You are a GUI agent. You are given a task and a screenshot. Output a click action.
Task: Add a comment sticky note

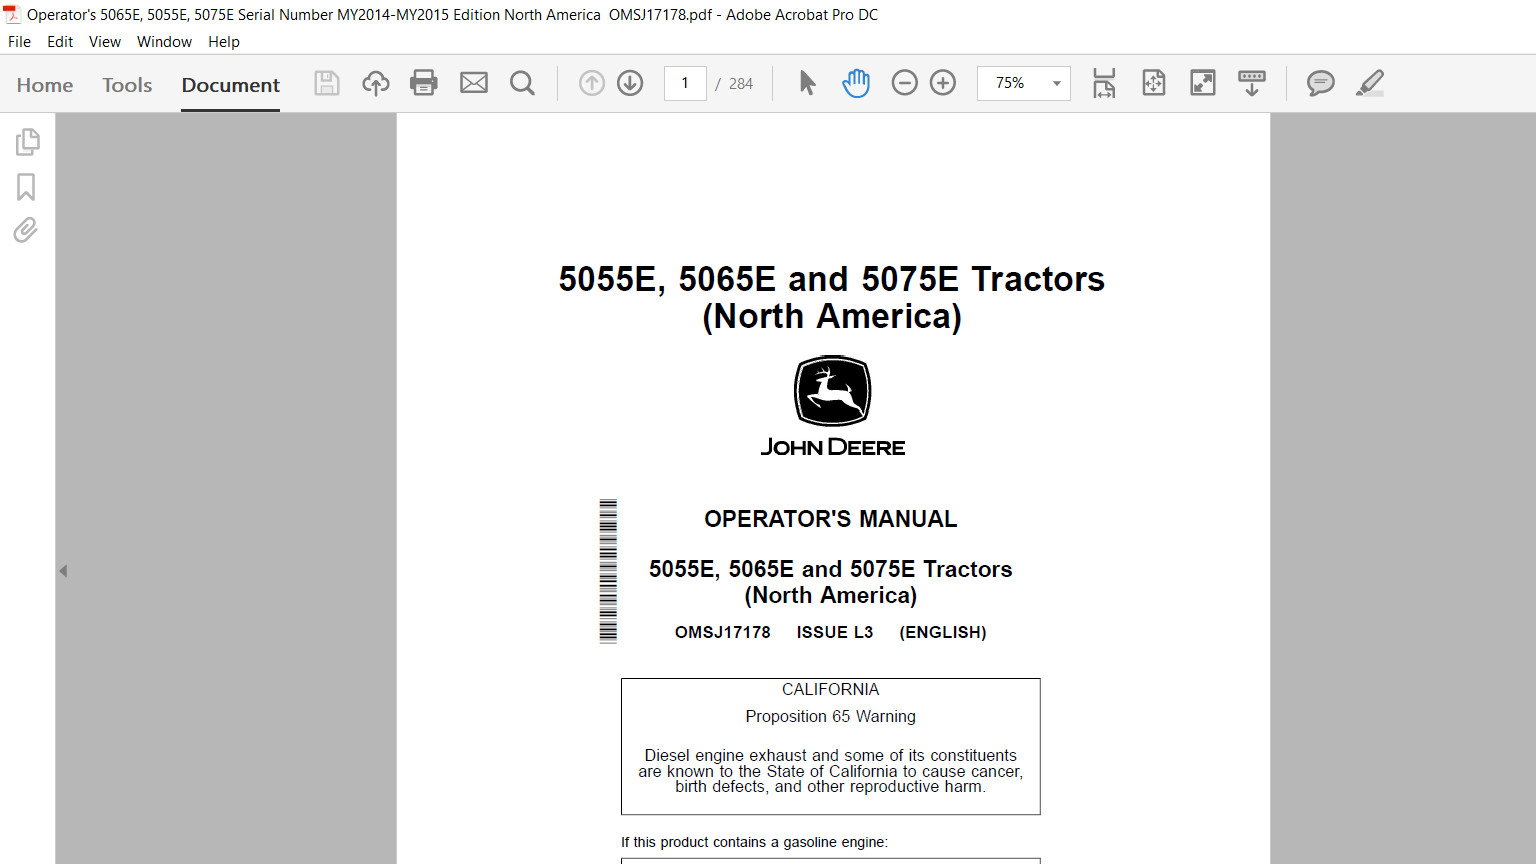[x=1321, y=83]
